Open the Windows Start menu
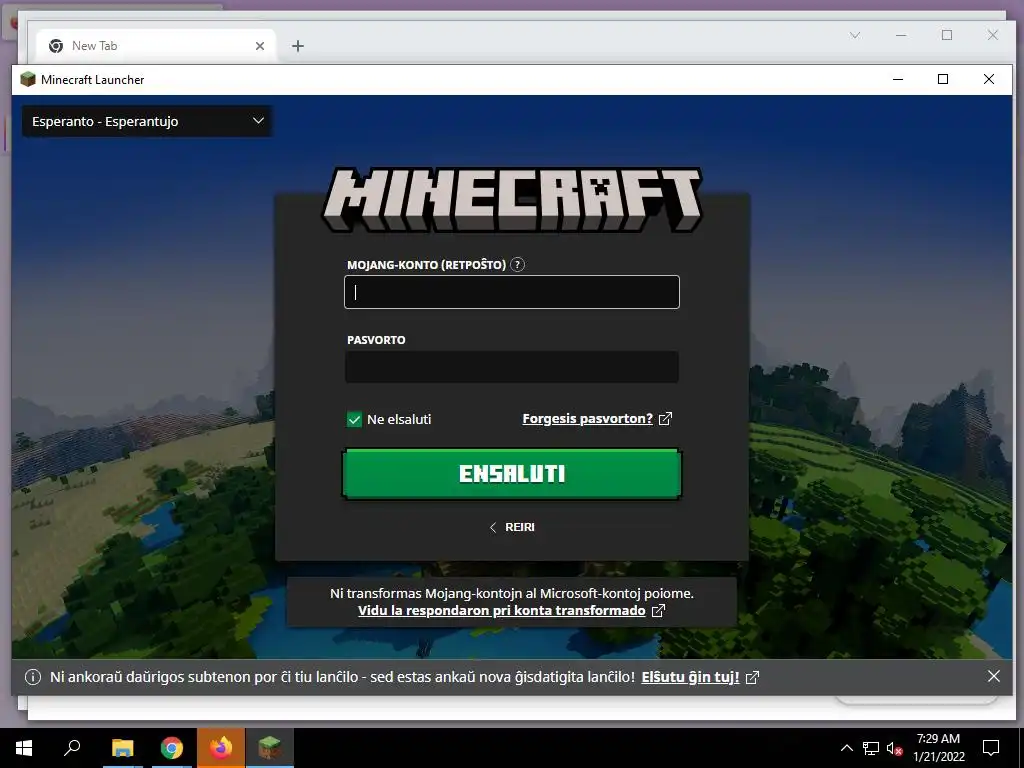Screen dimensions: 1024x768 coord(24,748)
